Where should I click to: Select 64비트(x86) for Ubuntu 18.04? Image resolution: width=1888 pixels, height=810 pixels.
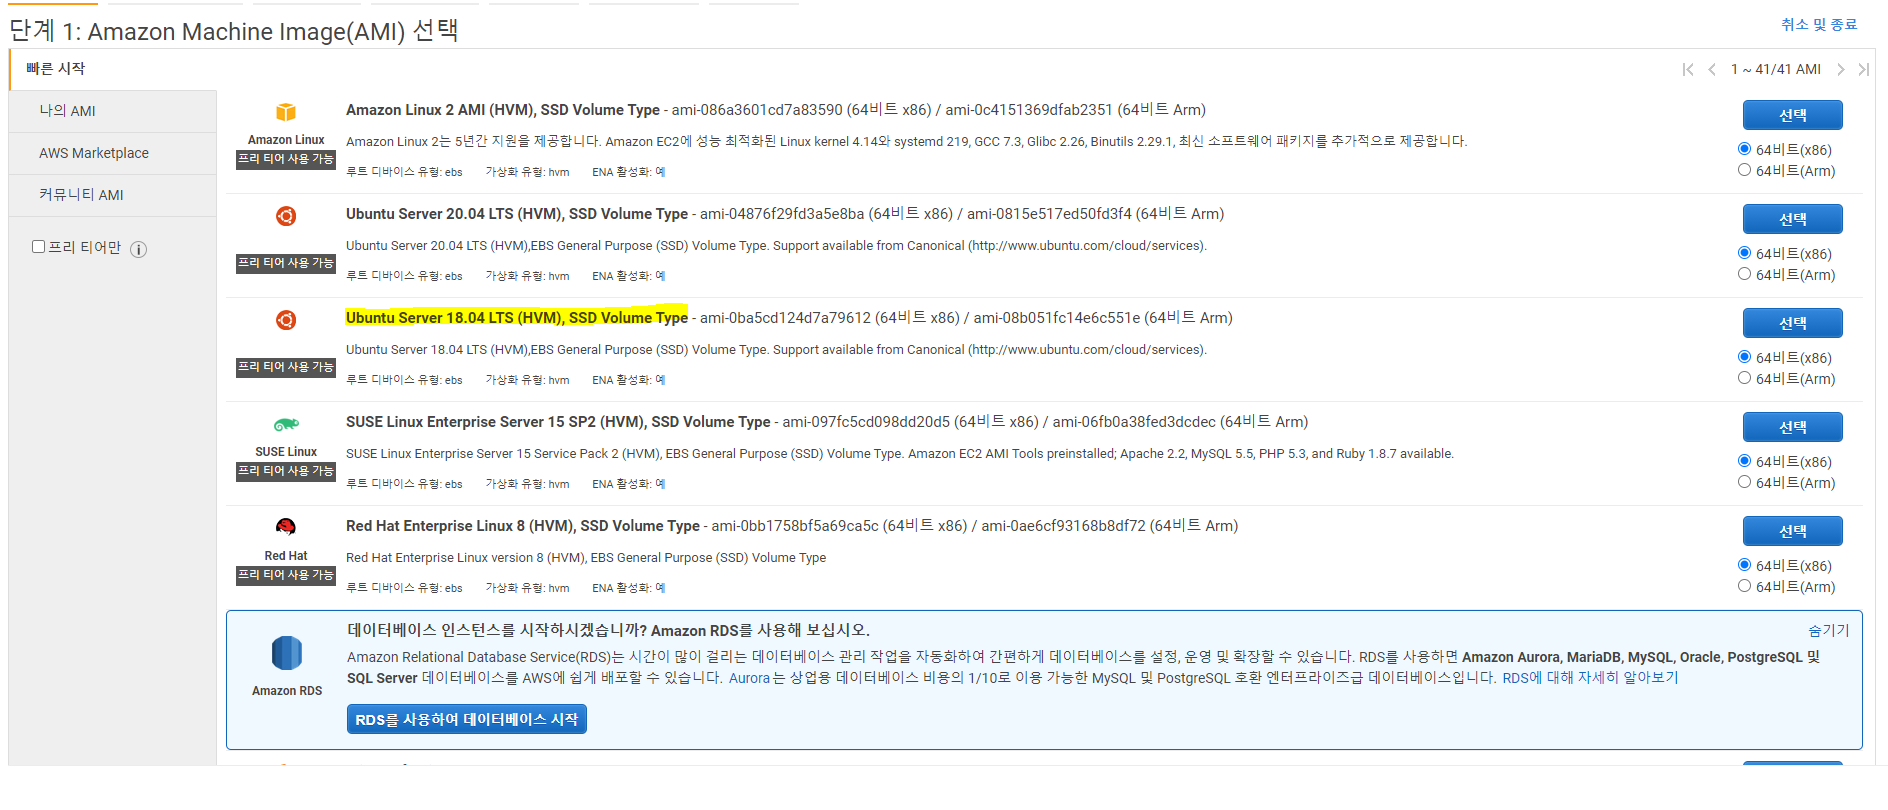[x=1744, y=357]
